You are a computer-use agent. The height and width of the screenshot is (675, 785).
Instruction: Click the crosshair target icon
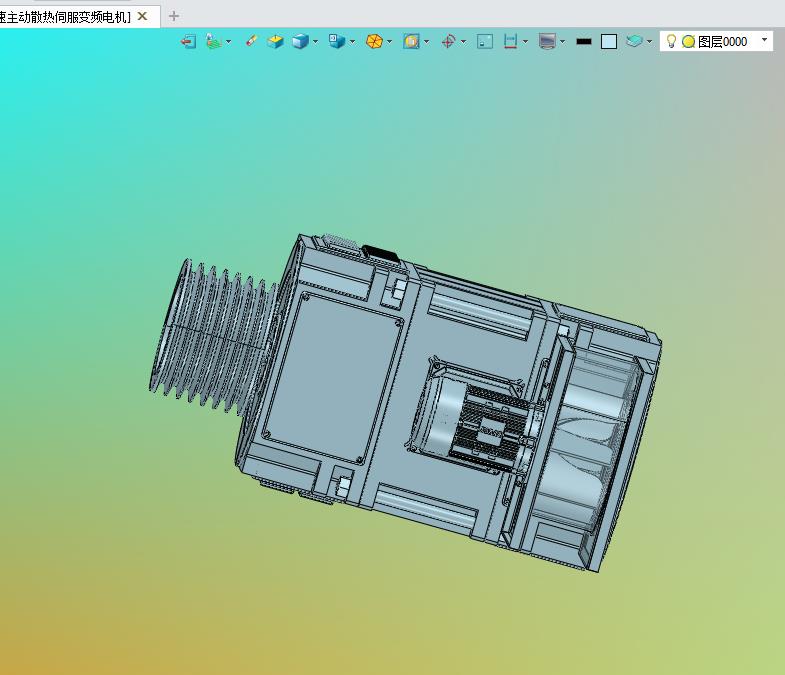(448, 42)
